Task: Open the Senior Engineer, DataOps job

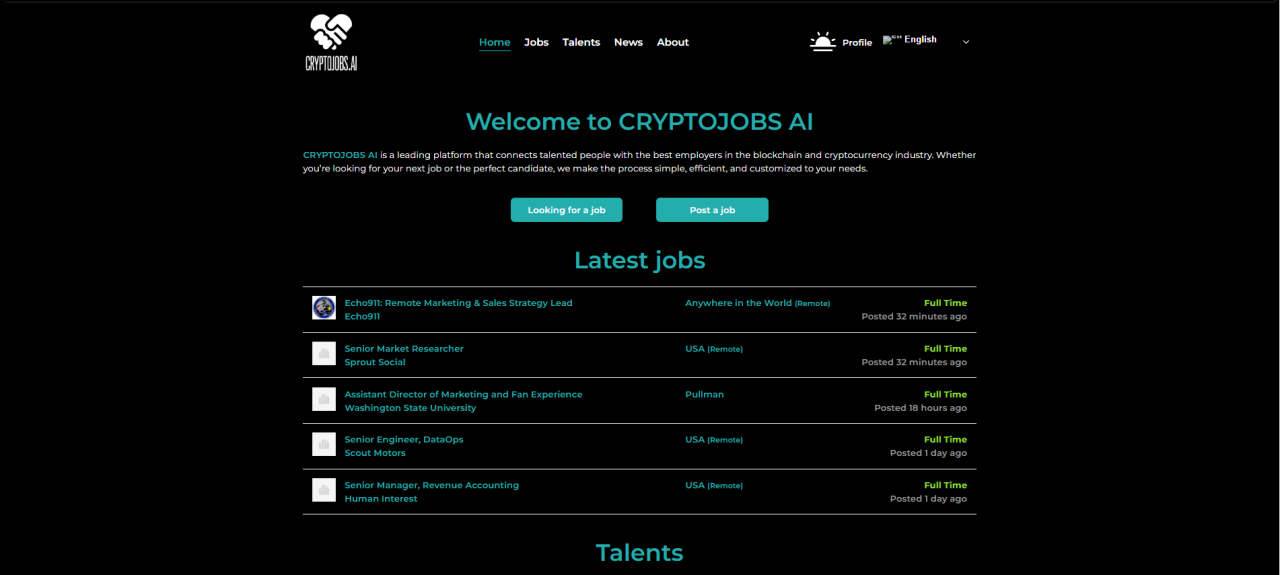Action: (404, 440)
